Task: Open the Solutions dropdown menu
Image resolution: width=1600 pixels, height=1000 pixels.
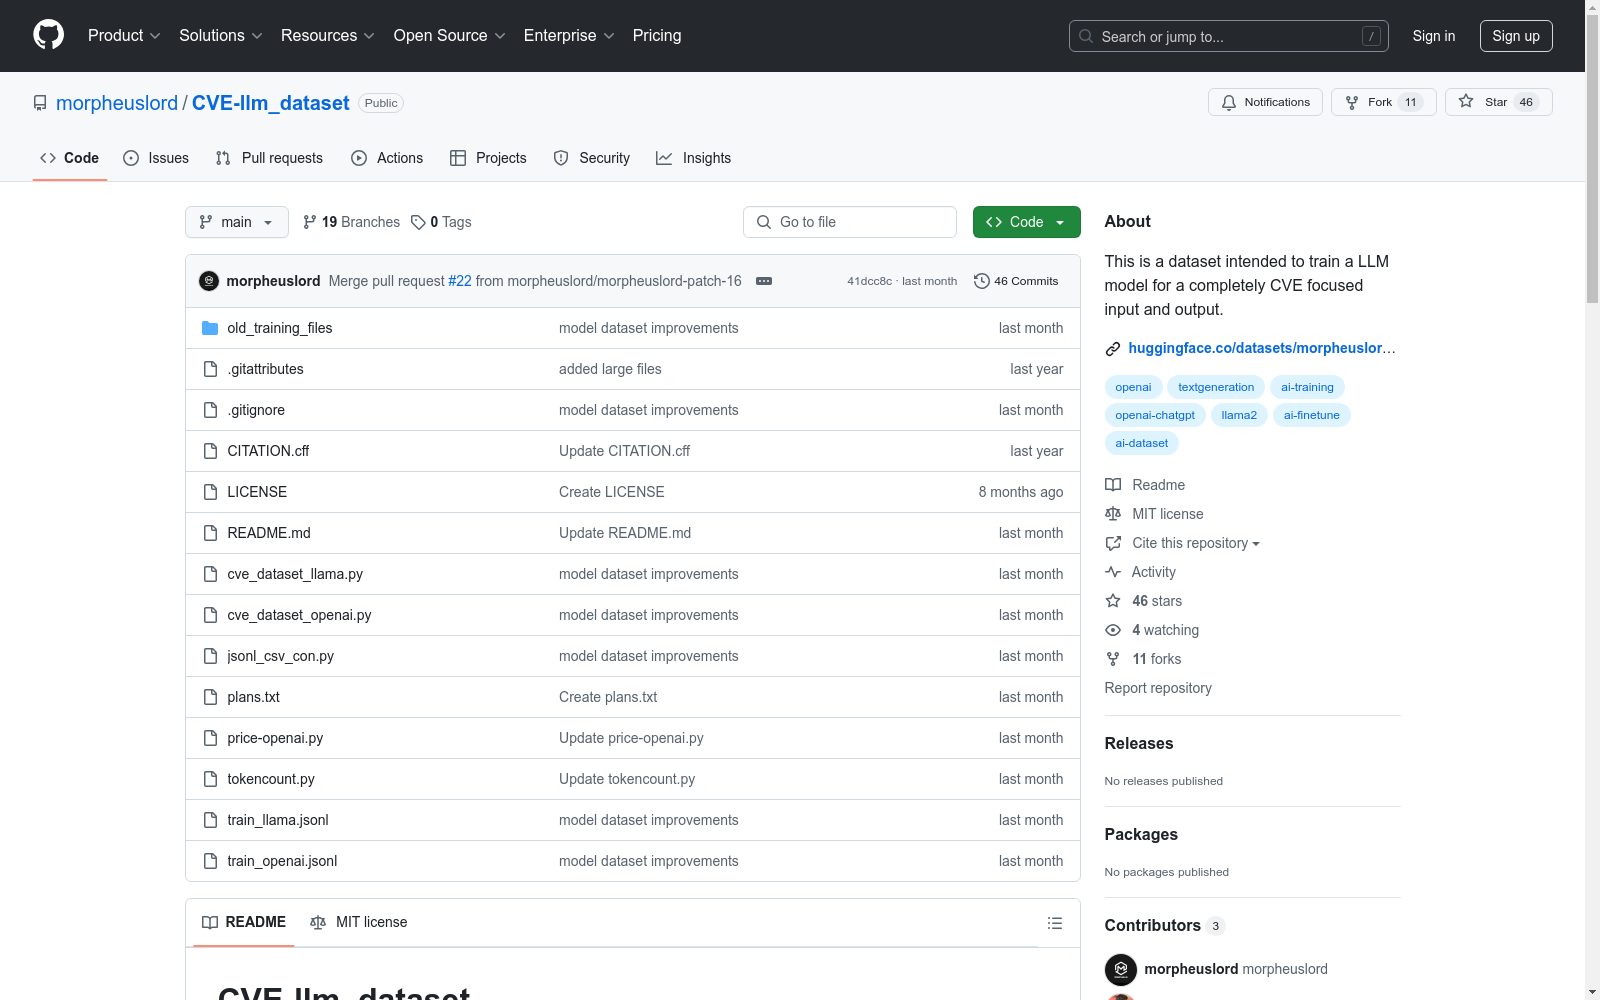Action: [221, 36]
